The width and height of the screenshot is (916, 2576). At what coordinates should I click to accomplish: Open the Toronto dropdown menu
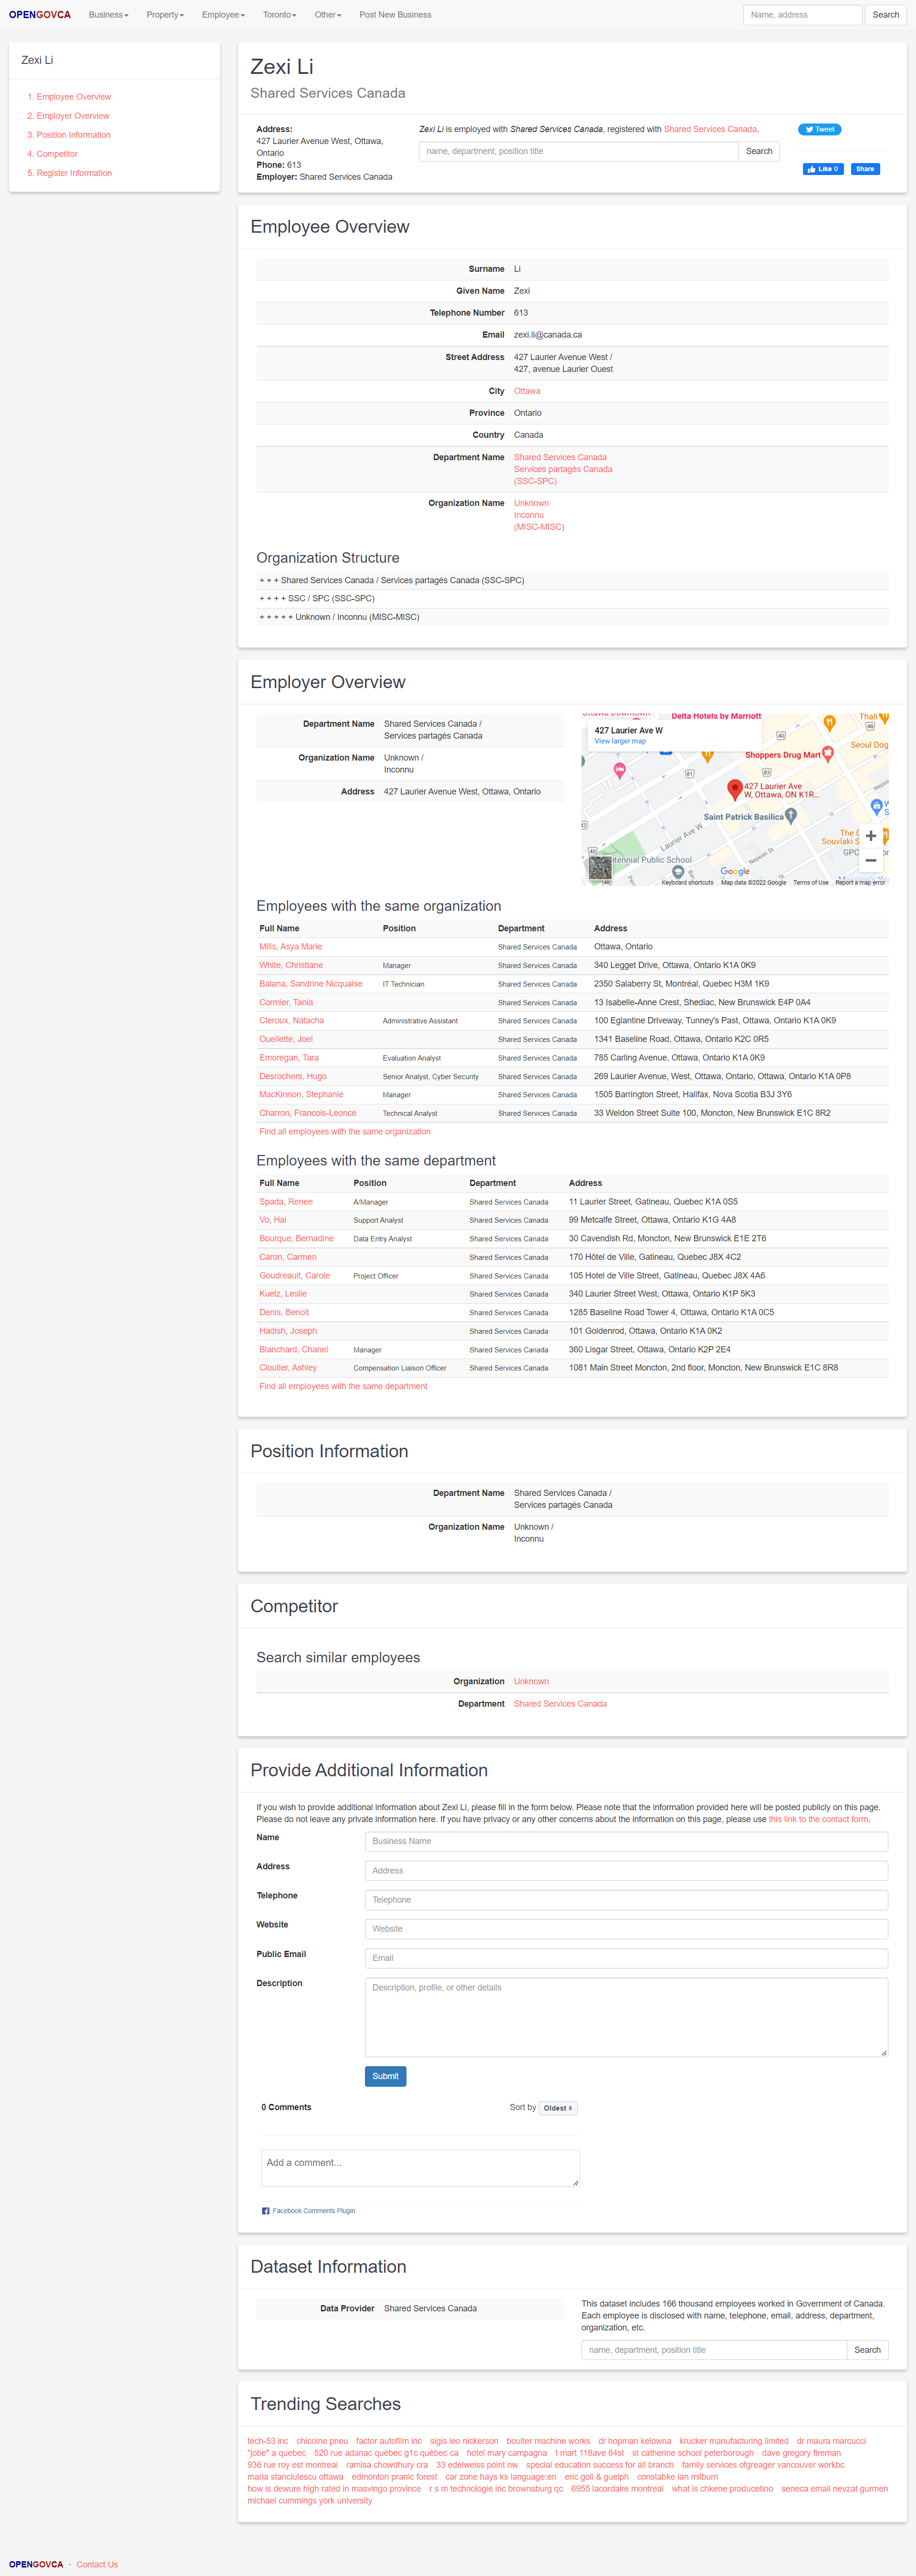tap(280, 15)
